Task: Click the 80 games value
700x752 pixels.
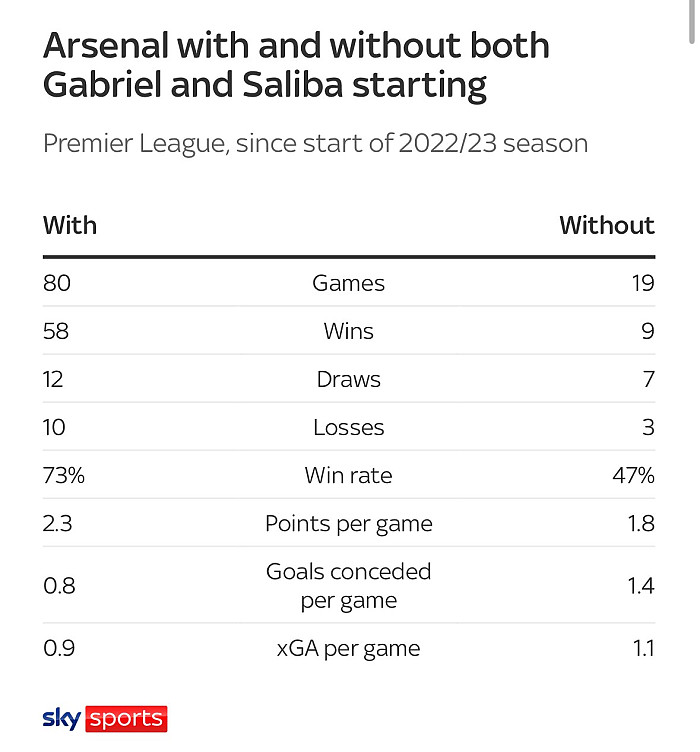Action: [x=57, y=283]
